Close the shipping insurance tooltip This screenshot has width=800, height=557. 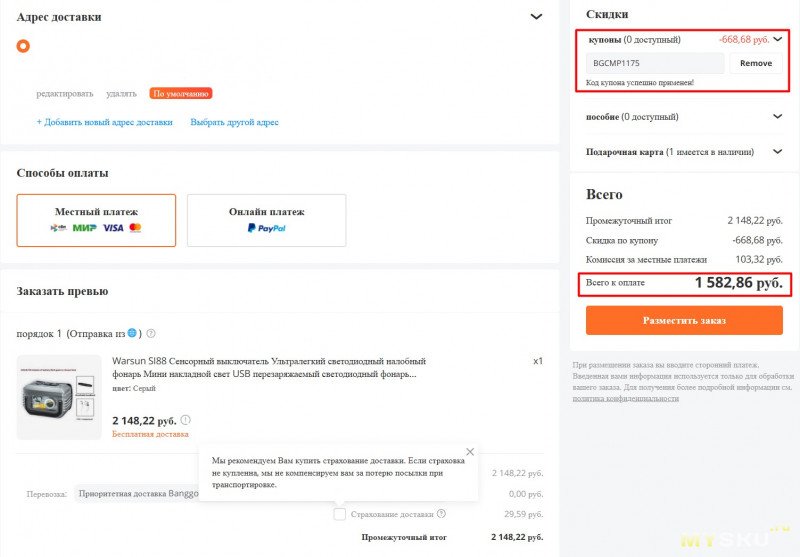(x=470, y=452)
